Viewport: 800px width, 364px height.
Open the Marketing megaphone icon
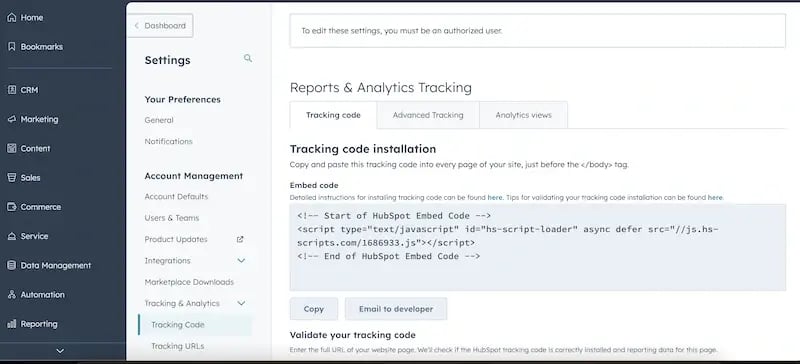(11, 119)
